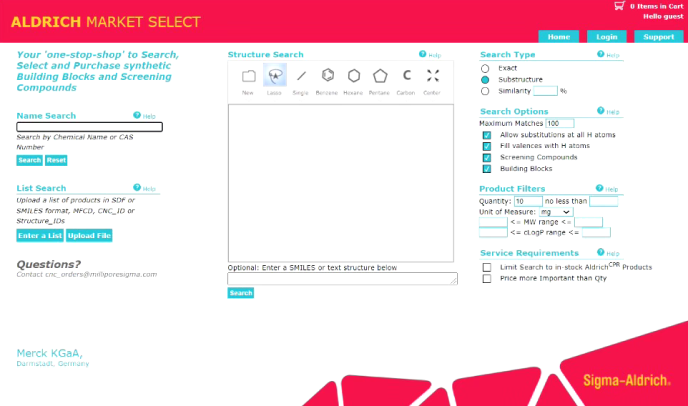The width and height of the screenshot is (688, 406).
Task: Click the Structure Search button below SMILES box
Action: pos(240,293)
